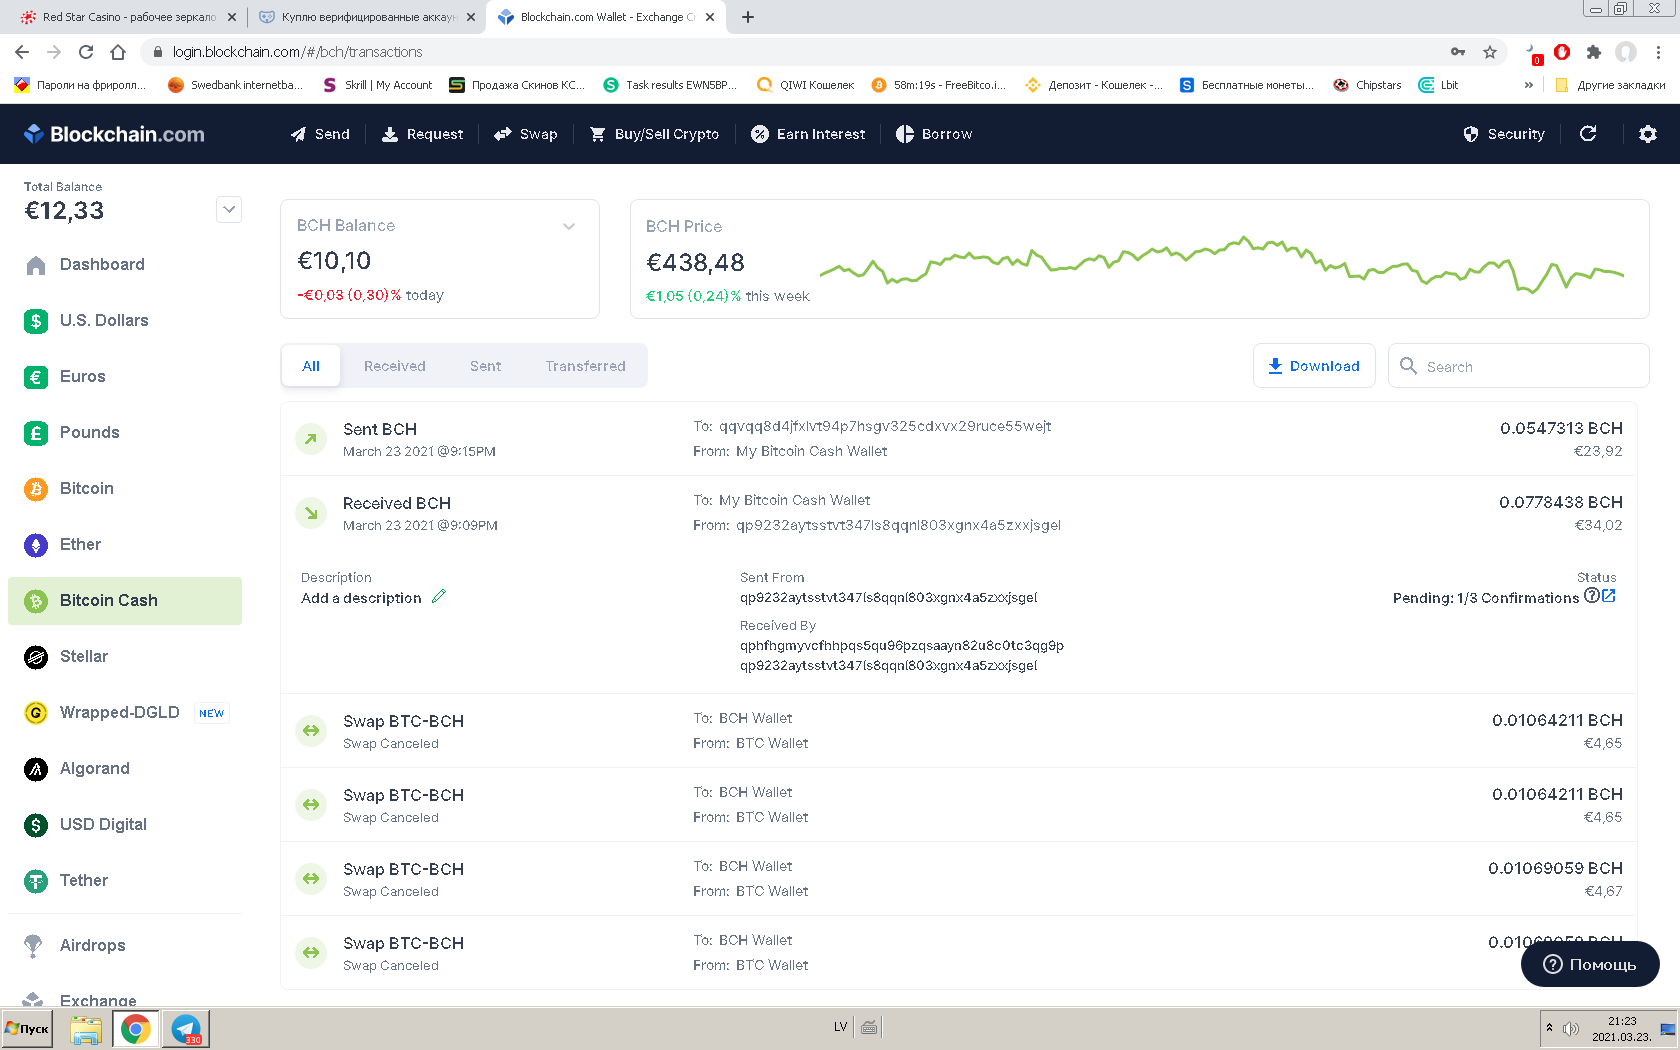
Task: Expand the BCH Balance chevron
Action: coord(569,226)
